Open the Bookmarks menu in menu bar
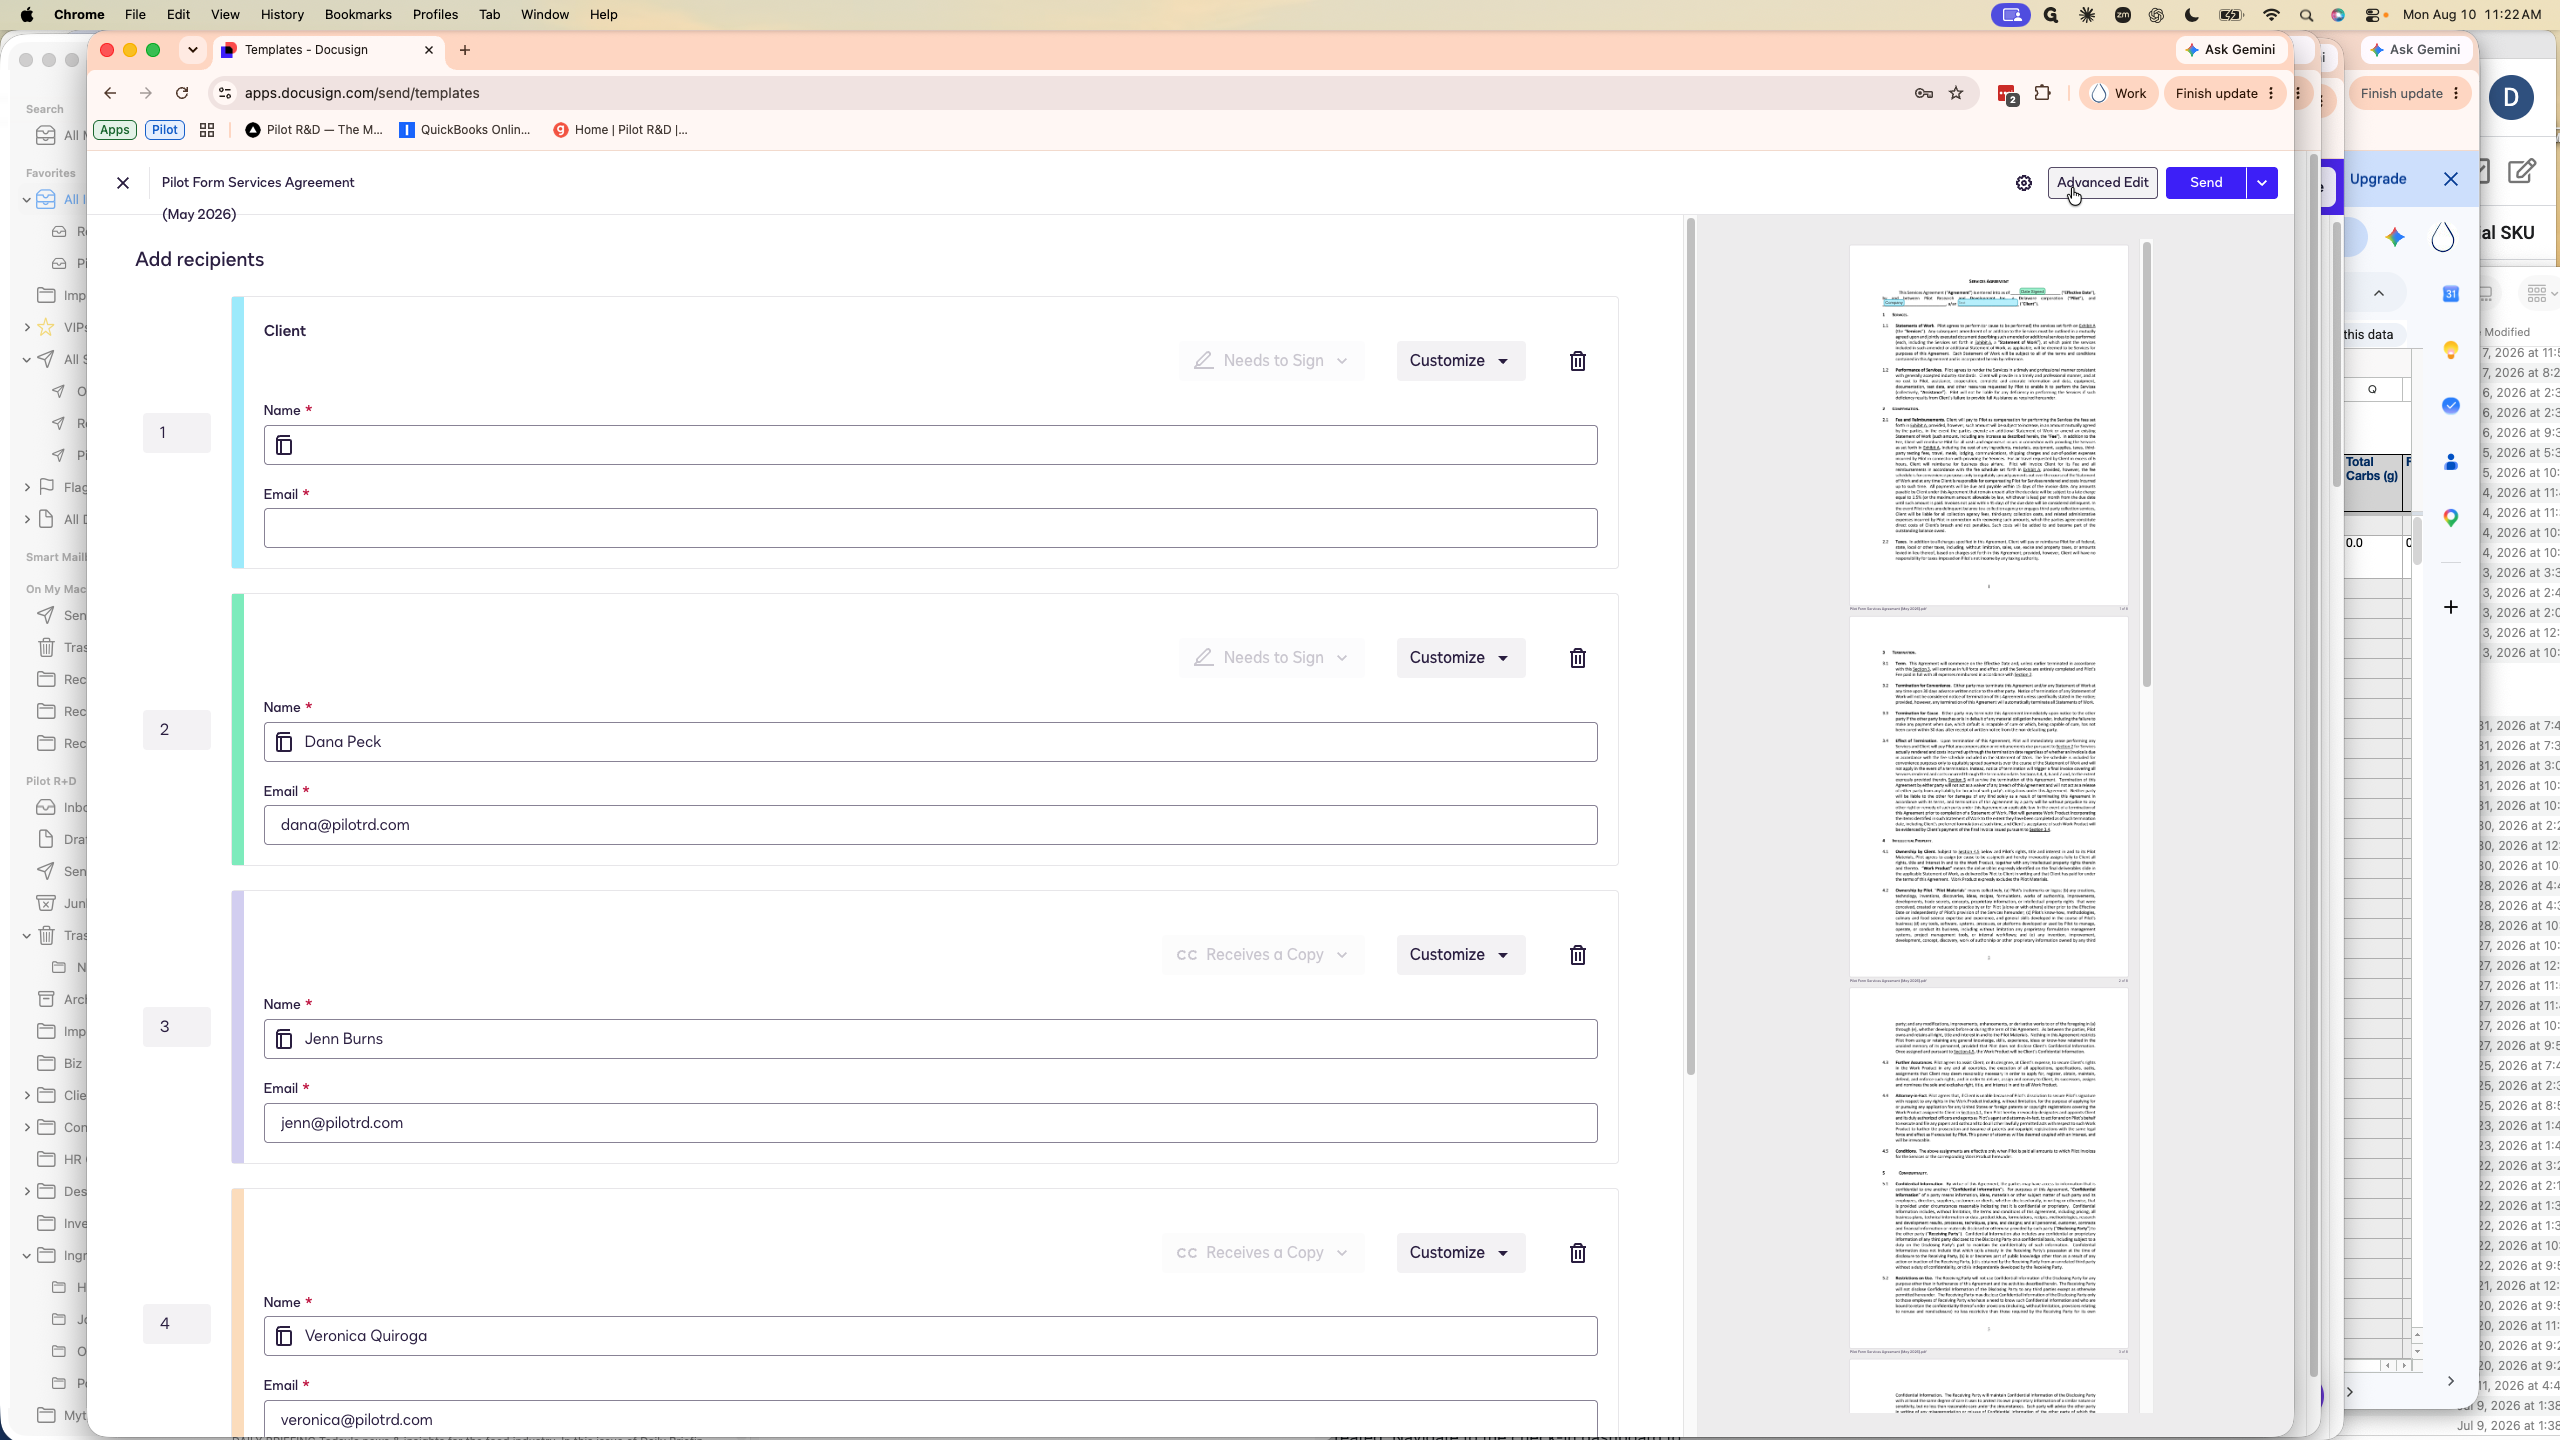Image resolution: width=2560 pixels, height=1440 pixels. click(358, 14)
